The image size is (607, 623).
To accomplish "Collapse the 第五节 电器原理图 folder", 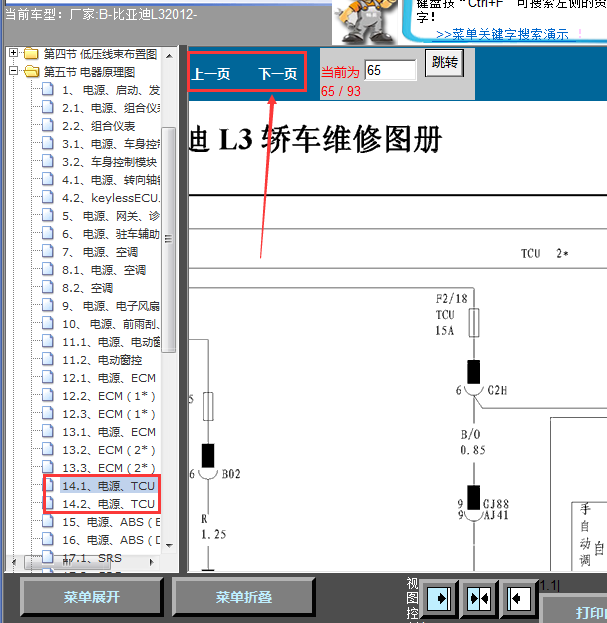I will pos(14,71).
